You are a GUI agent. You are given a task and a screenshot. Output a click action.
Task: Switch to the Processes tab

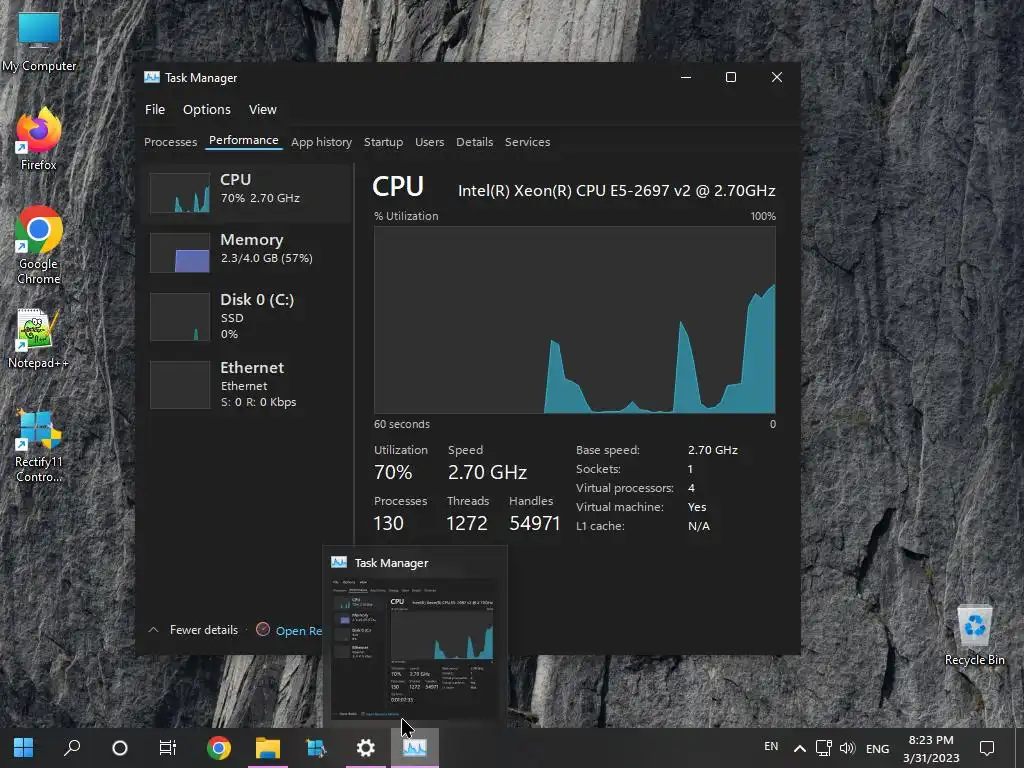[170, 142]
